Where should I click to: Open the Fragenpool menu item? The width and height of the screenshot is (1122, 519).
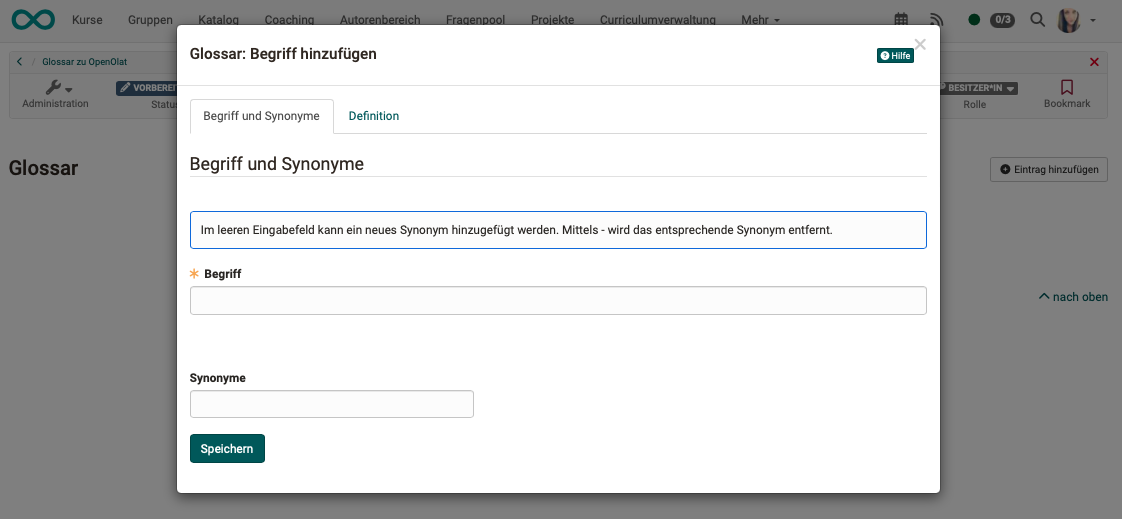[x=475, y=20]
